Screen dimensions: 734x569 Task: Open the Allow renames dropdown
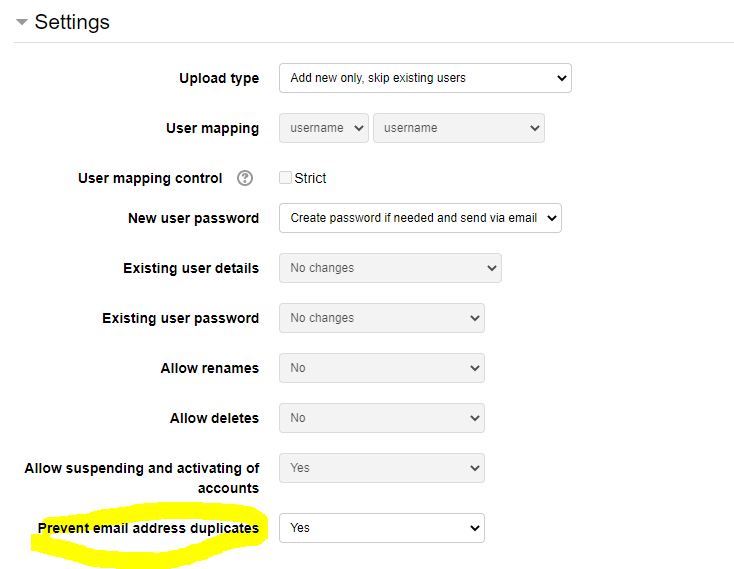click(x=382, y=368)
